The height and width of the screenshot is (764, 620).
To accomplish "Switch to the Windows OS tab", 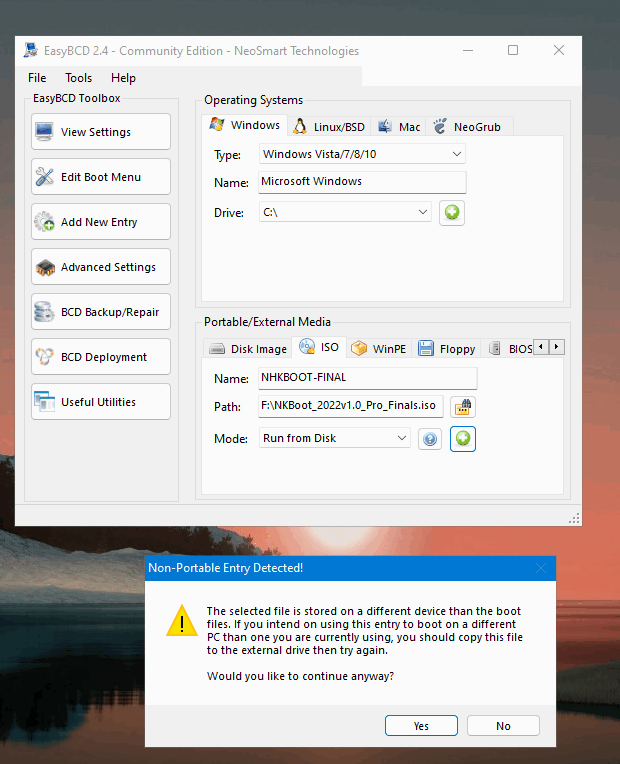I will 245,125.
